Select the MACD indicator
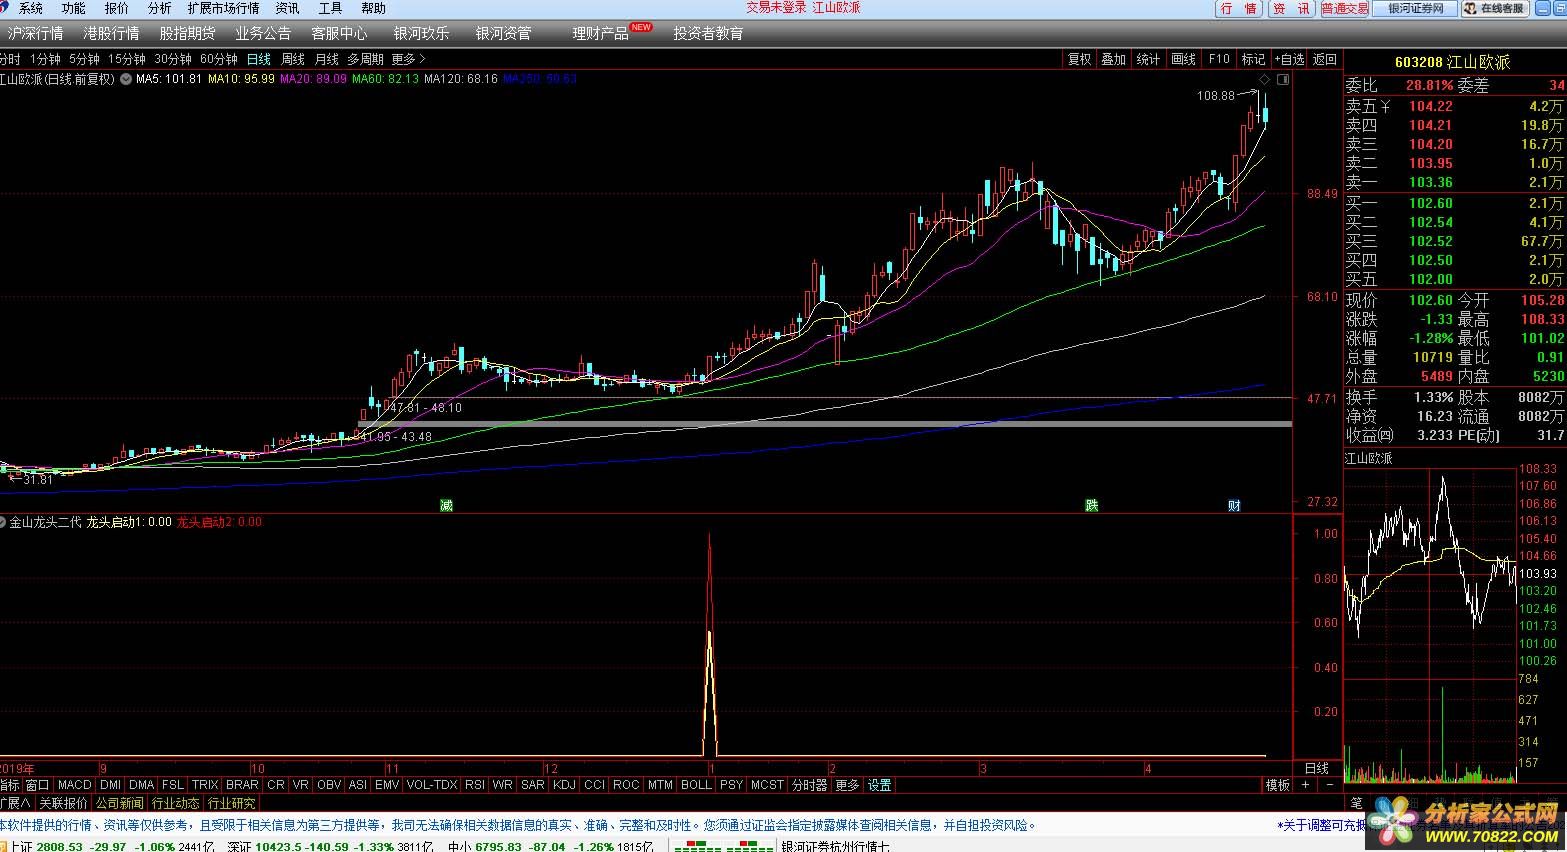 (74, 785)
